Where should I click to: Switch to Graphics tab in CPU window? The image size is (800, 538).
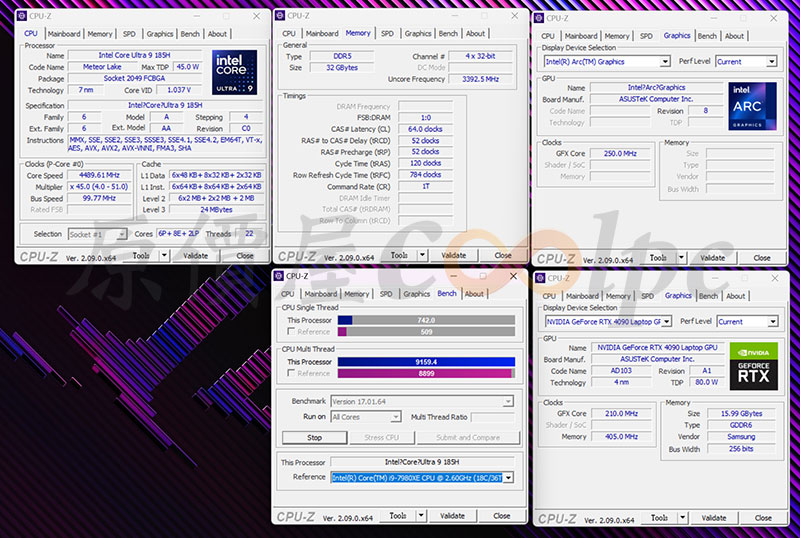(x=160, y=34)
